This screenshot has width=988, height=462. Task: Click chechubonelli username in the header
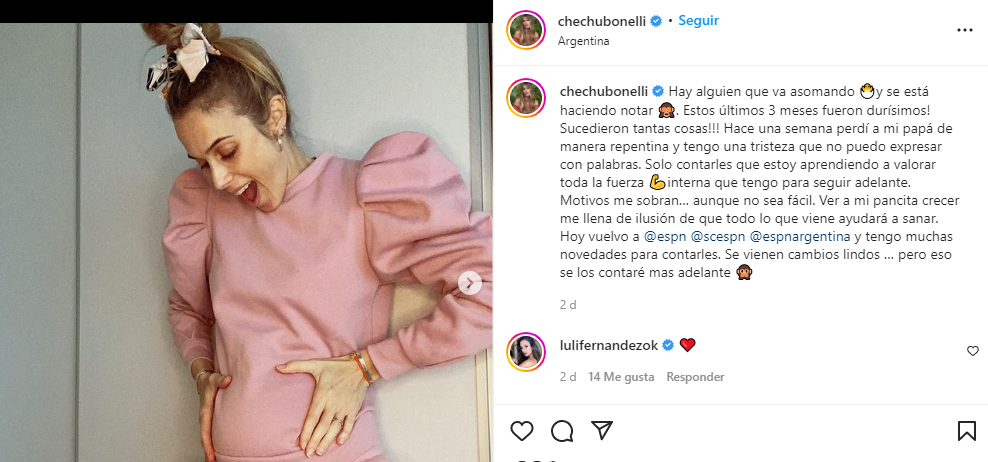603,21
